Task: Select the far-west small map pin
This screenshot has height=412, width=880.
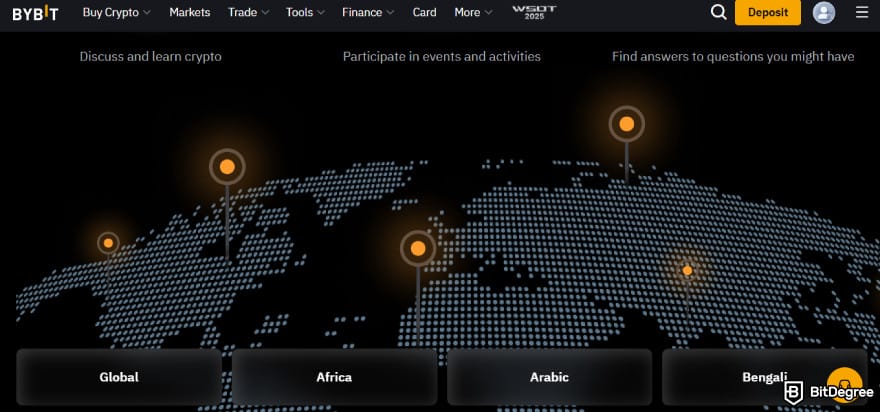Action: tap(108, 243)
